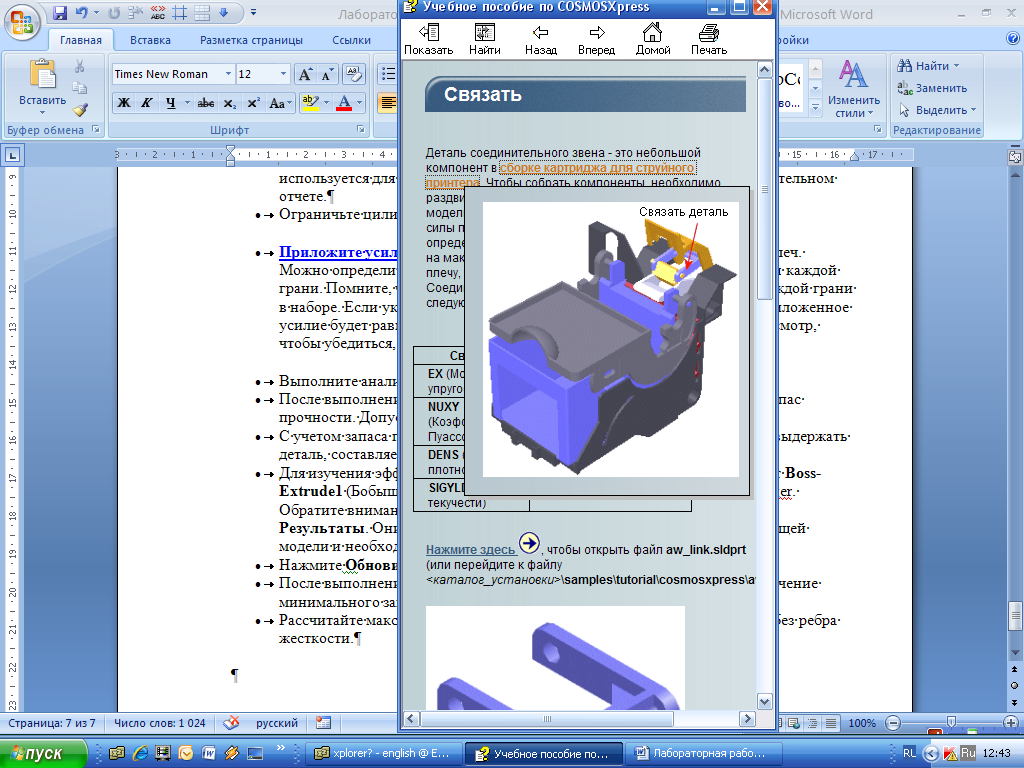Click the Find (Найти) icon in help toolbar

point(485,39)
